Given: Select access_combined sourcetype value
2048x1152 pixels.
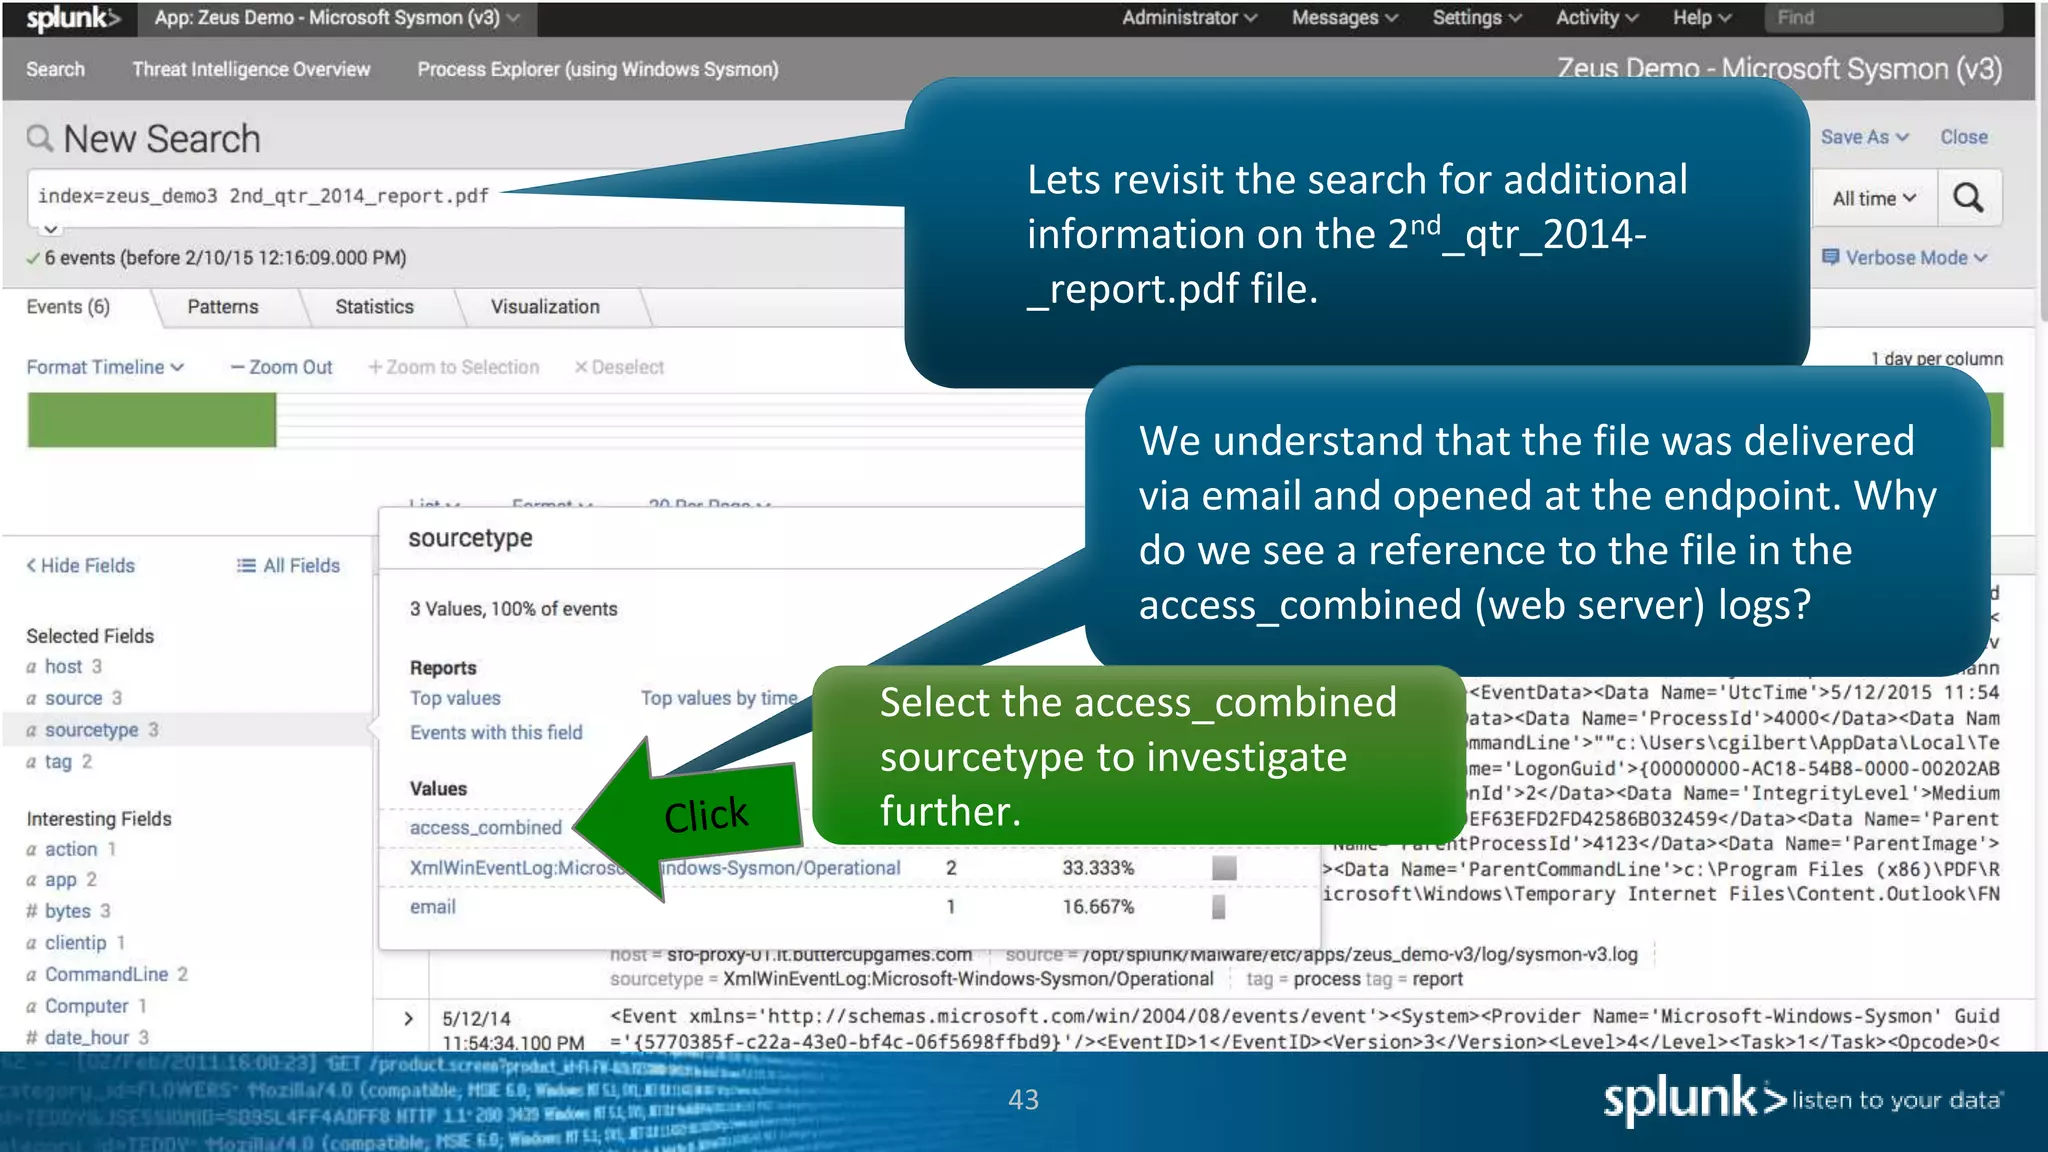Looking at the screenshot, I should click(x=486, y=828).
